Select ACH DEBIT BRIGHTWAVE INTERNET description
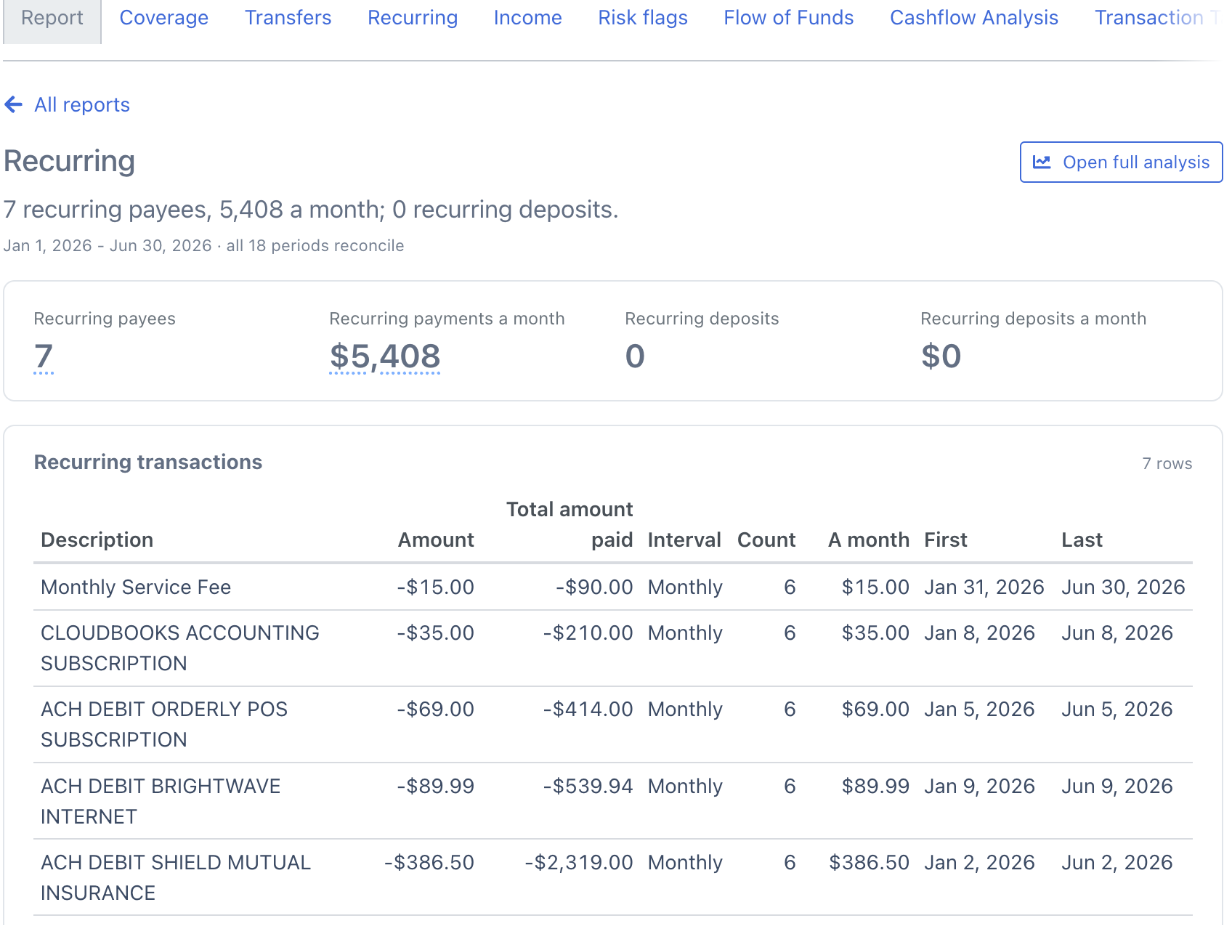1232x925 pixels. coord(161,801)
